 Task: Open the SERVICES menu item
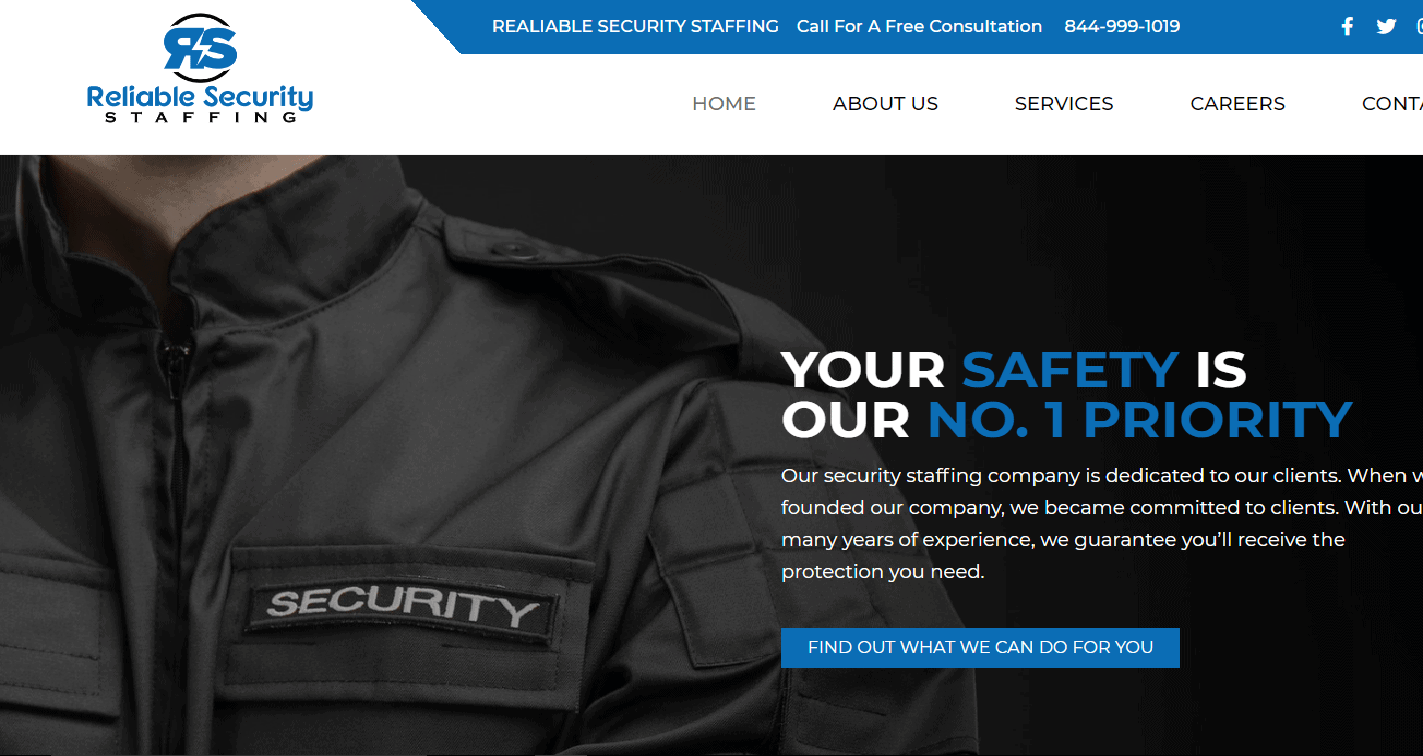[1064, 104]
